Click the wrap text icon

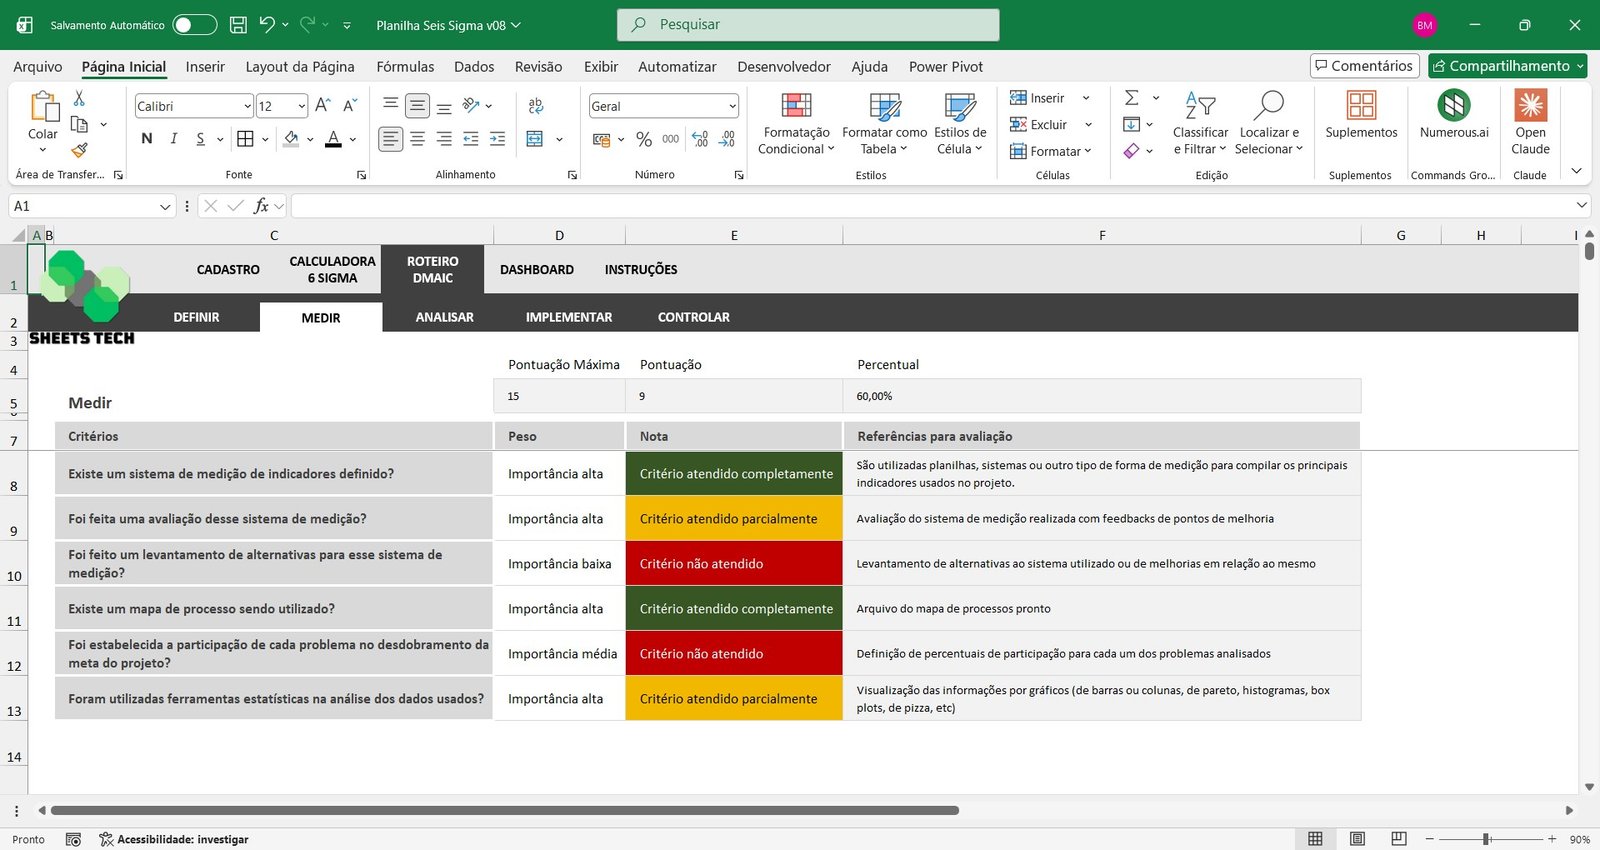536,105
